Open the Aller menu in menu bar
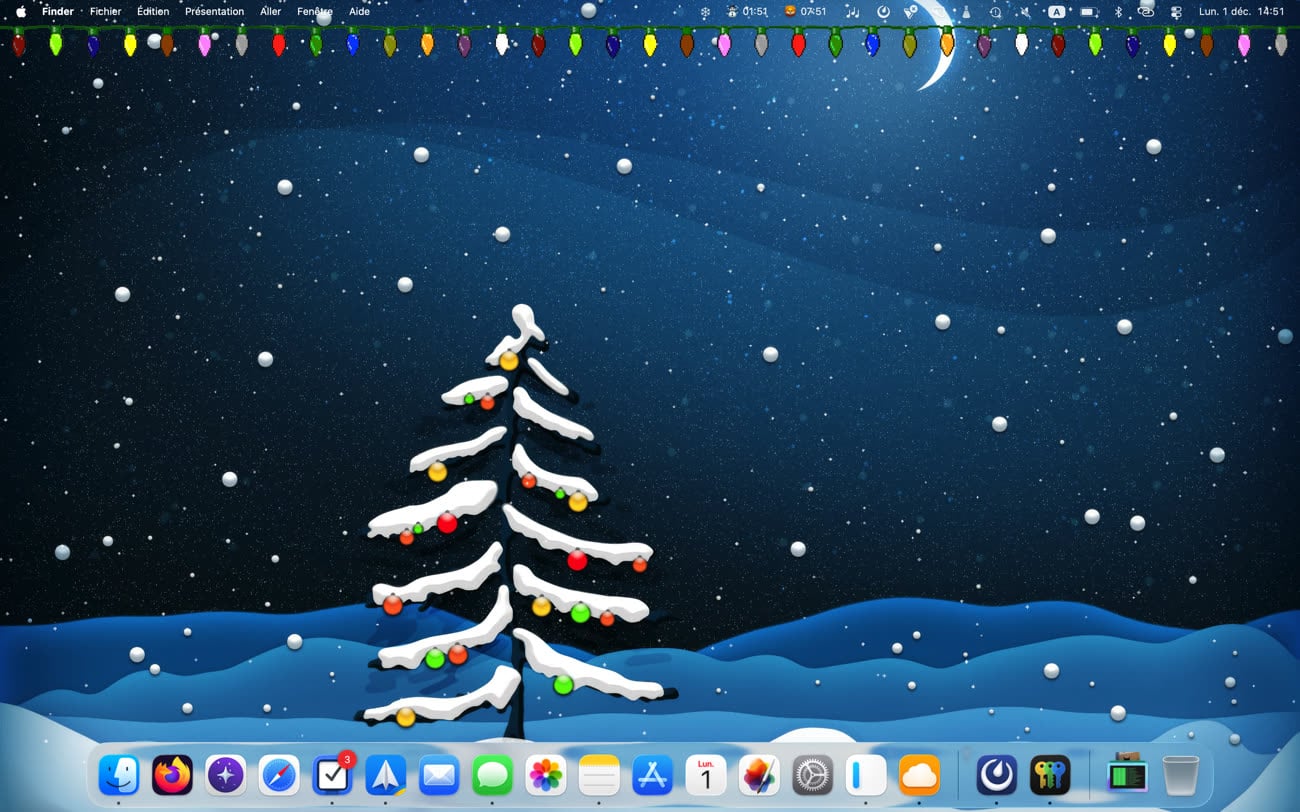 coord(270,12)
